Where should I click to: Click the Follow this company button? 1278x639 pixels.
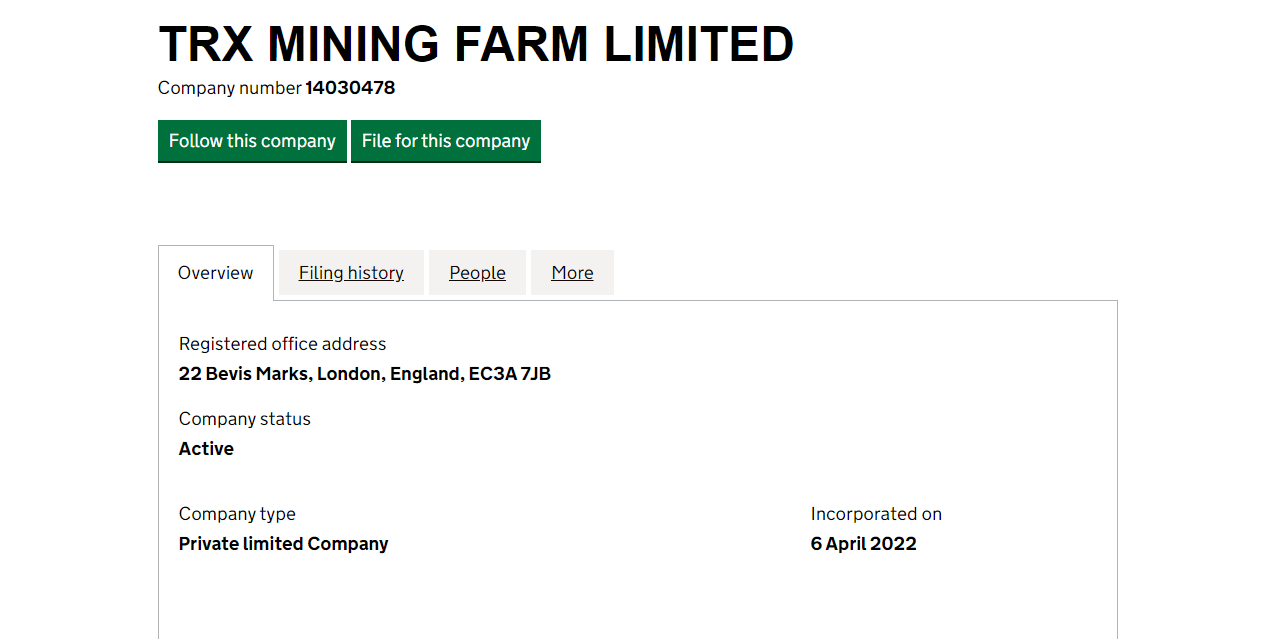252,141
